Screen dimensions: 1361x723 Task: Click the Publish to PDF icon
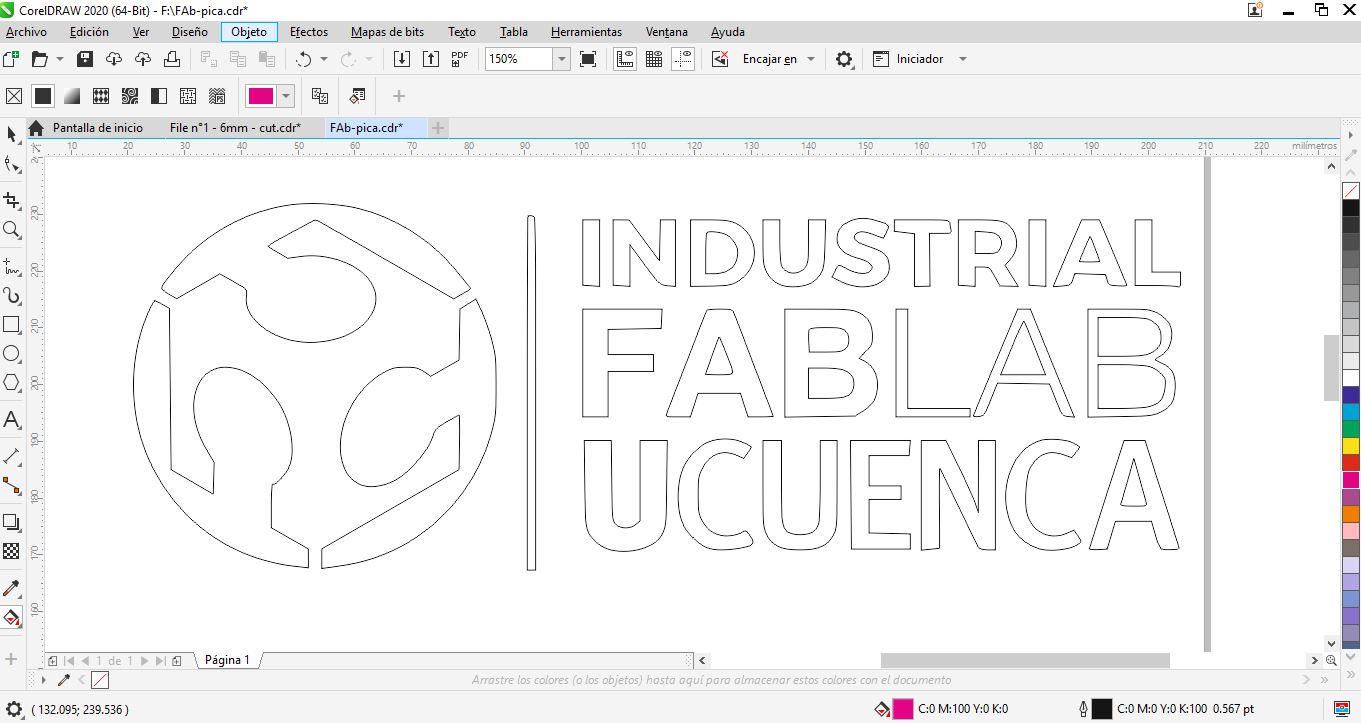(460, 59)
